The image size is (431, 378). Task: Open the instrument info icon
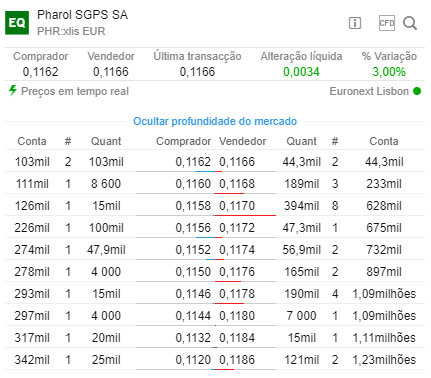pyautogui.click(x=355, y=23)
